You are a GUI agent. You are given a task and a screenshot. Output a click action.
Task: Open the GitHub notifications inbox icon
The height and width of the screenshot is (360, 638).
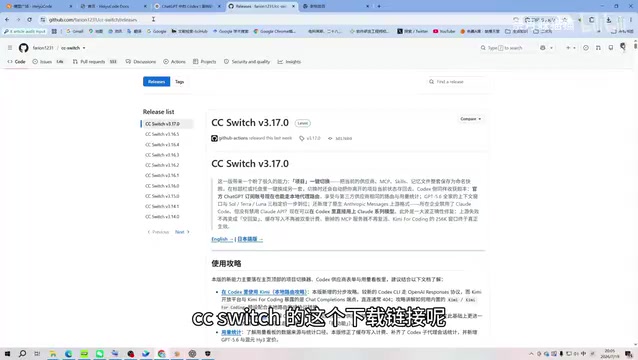pos(611,48)
